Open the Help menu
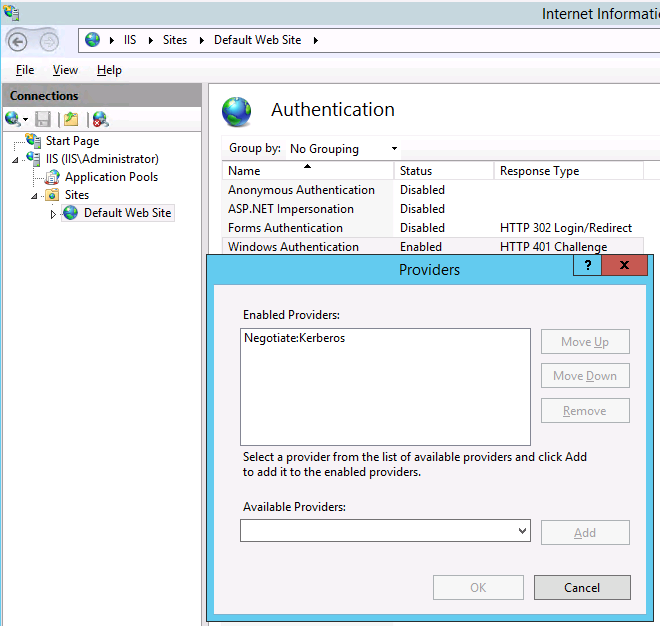The width and height of the screenshot is (660, 626). click(x=109, y=70)
